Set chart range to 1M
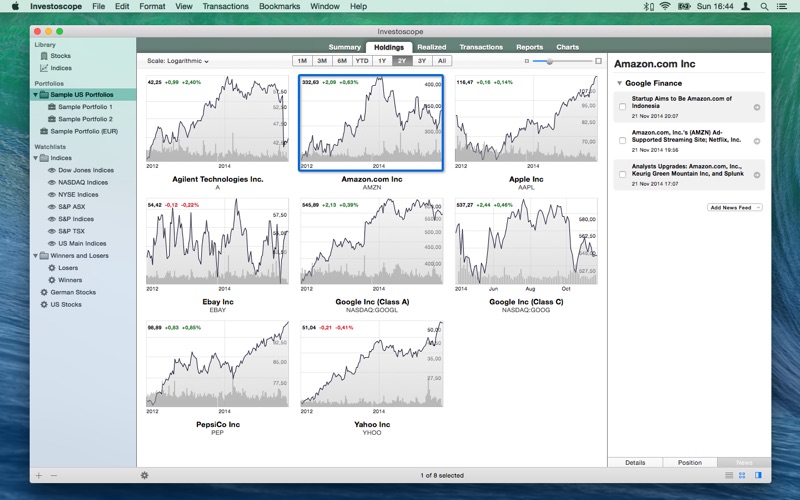Viewport: 800px width, 500px height. tap(302, 61)
